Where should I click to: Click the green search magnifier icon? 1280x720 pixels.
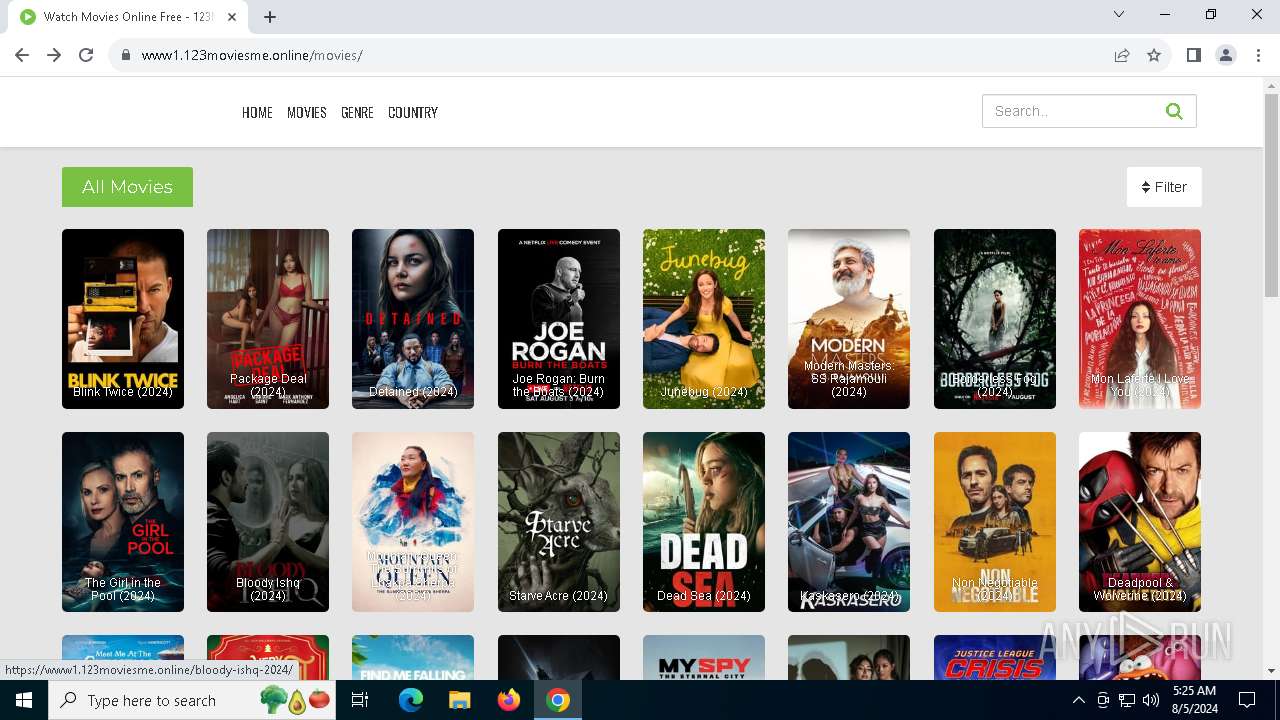pyautogui.click(x=1174, y=111)
